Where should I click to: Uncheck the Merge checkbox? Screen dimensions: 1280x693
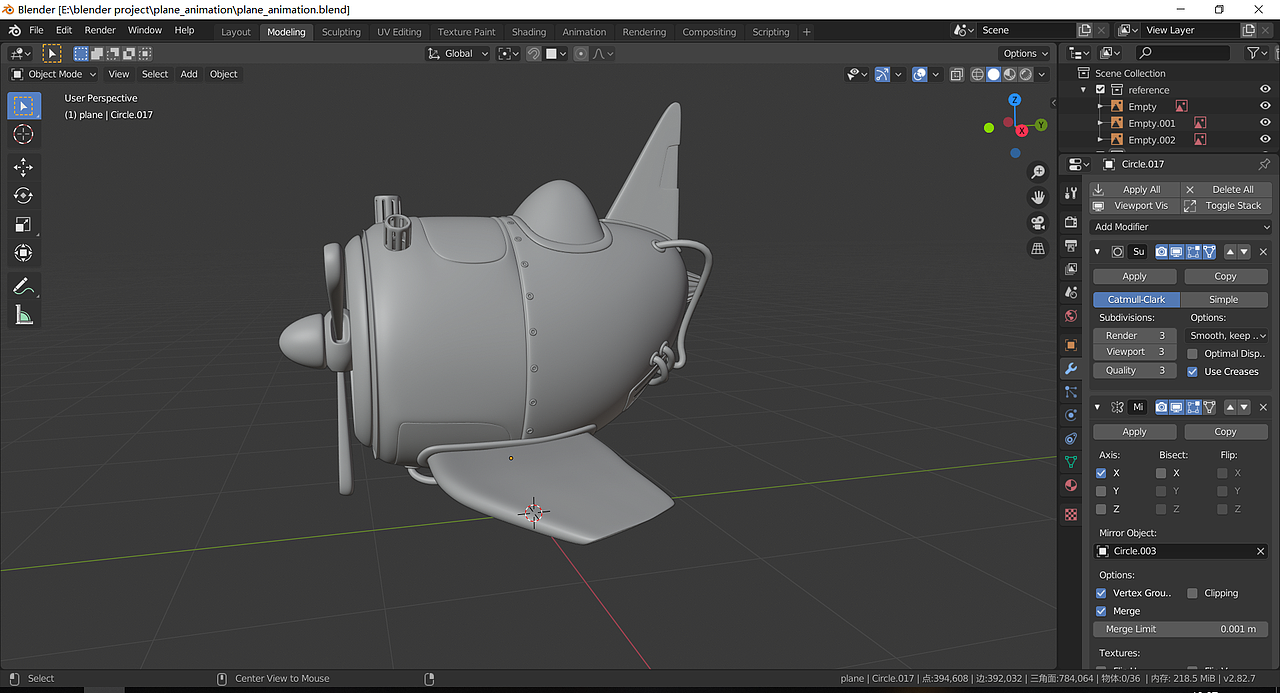pyautogui.click(x=1101, y=611)
